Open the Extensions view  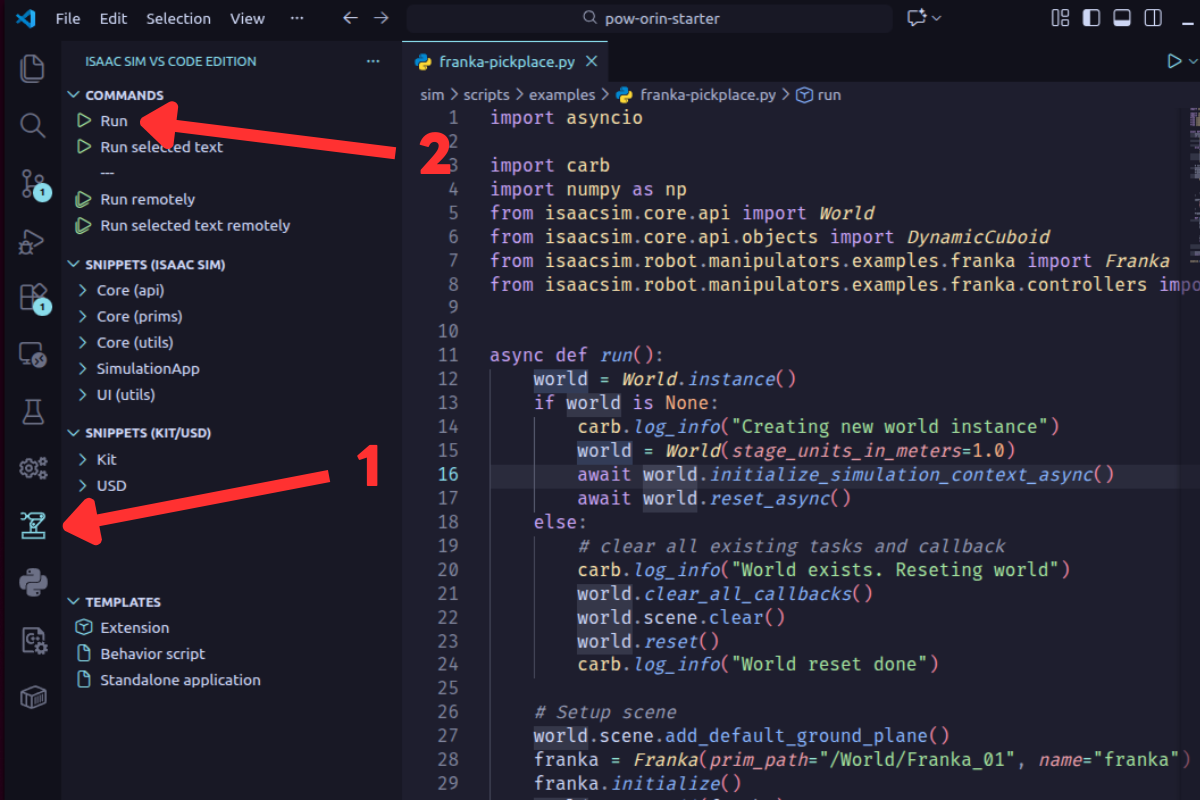tap(32, 298)
